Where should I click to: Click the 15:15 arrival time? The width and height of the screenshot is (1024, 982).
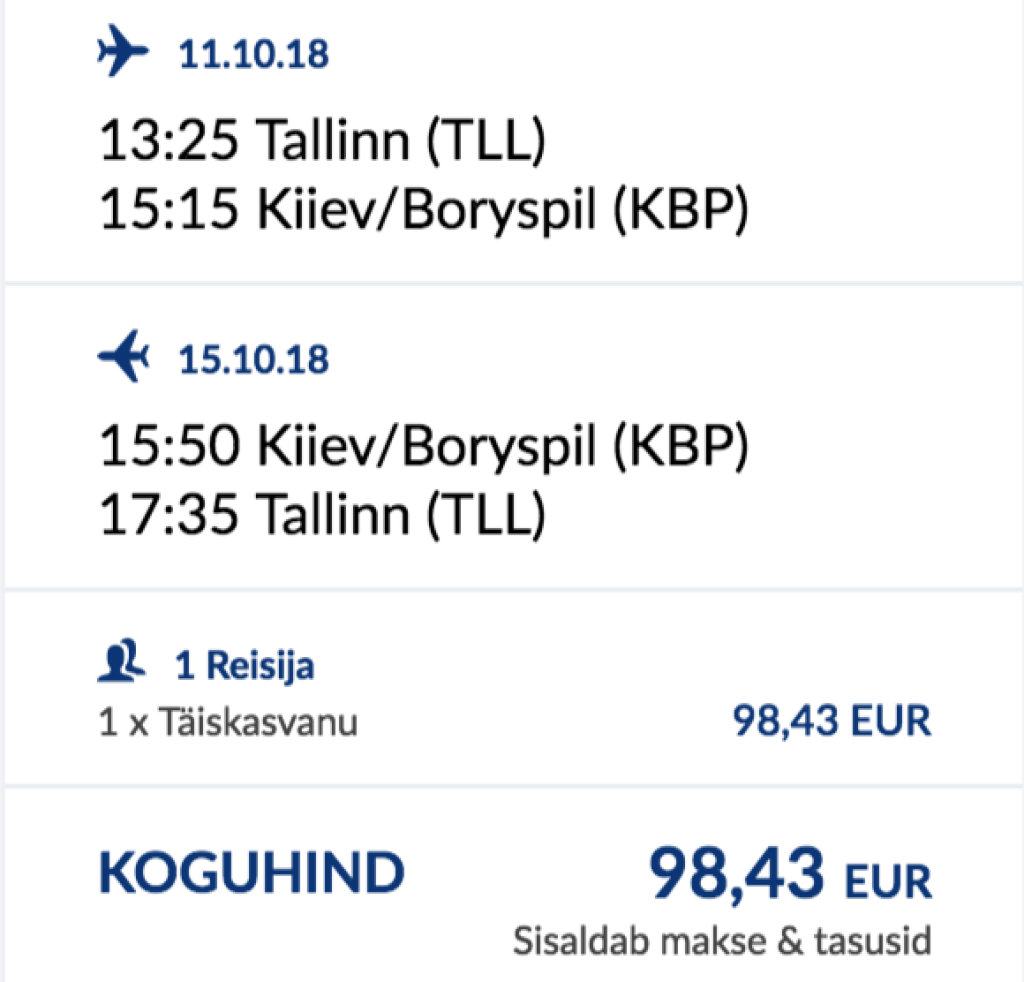170,213
